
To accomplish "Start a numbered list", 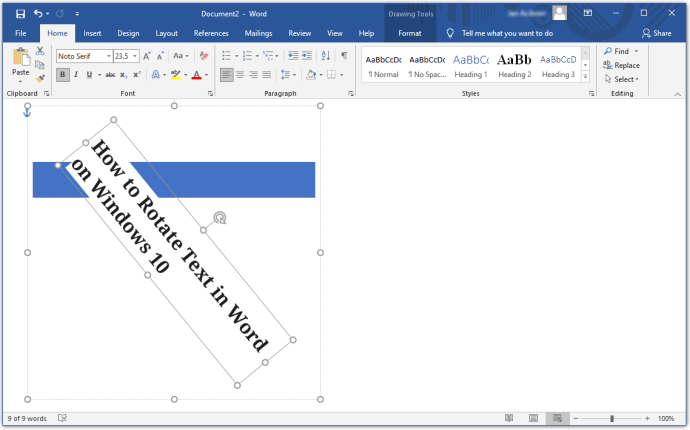I will point(247,56).
